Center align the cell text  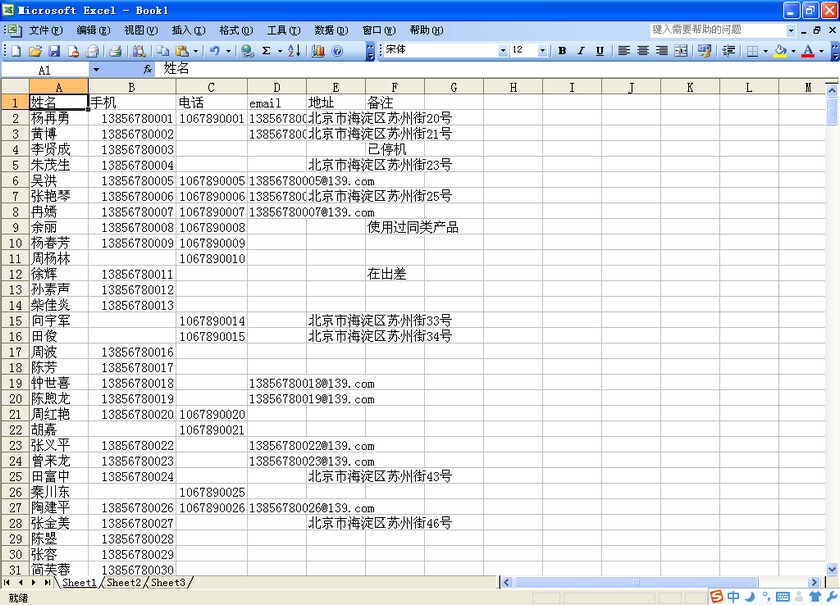click(643, 50)
